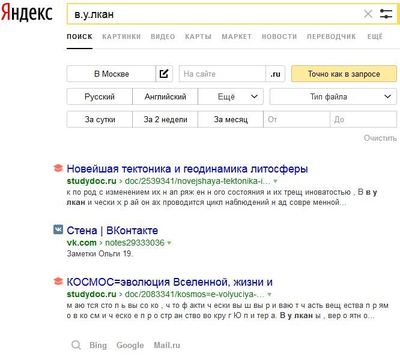Expand the Ещё languages dropdown
The height and width of the screenshot is (363, 400).
230,97
